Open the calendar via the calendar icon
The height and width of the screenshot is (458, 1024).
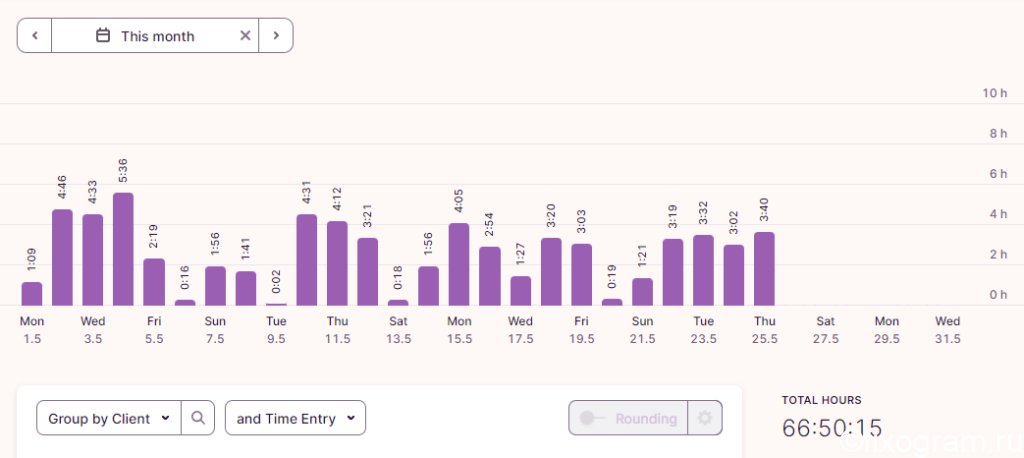103,35
